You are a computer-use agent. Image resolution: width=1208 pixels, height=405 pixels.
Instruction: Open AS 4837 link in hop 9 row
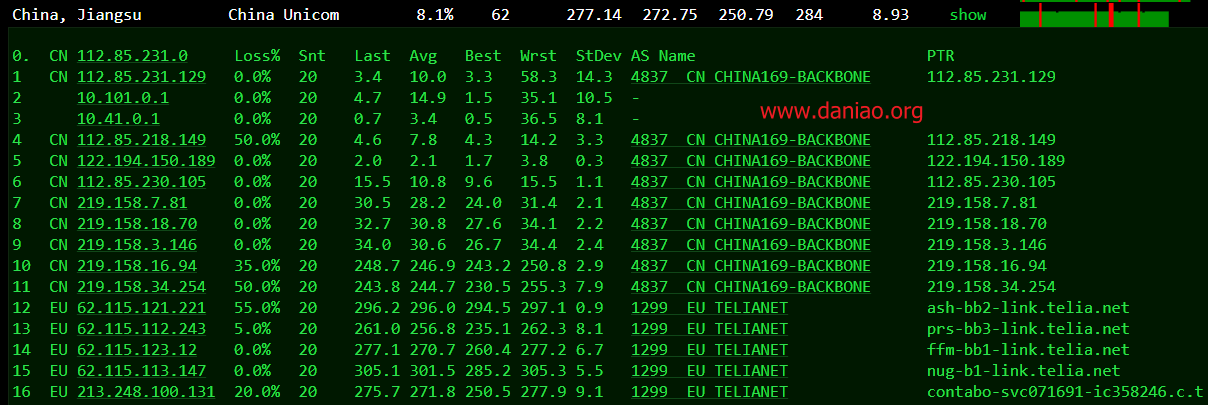751,245
